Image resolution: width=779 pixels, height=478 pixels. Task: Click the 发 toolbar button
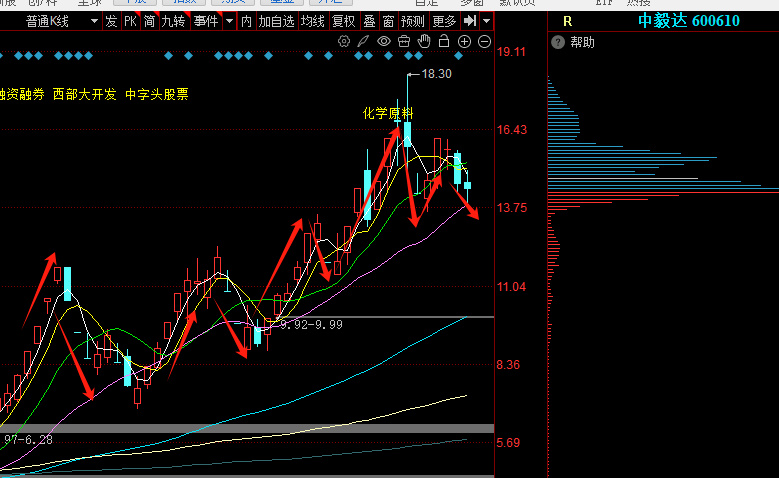pos(111,21)
